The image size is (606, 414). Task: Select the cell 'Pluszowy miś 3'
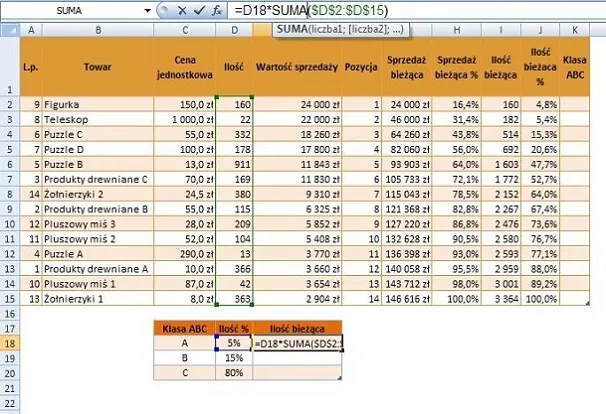(x=98, y=224)
